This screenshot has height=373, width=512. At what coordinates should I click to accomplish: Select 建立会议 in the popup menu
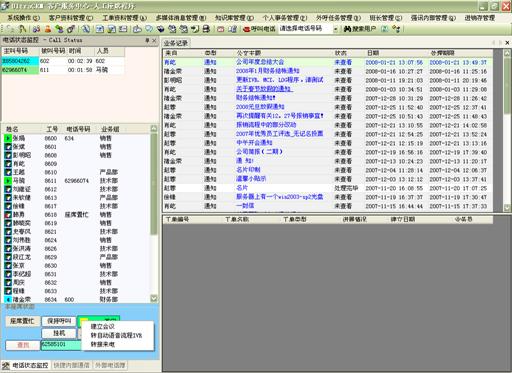coord(102,327)
